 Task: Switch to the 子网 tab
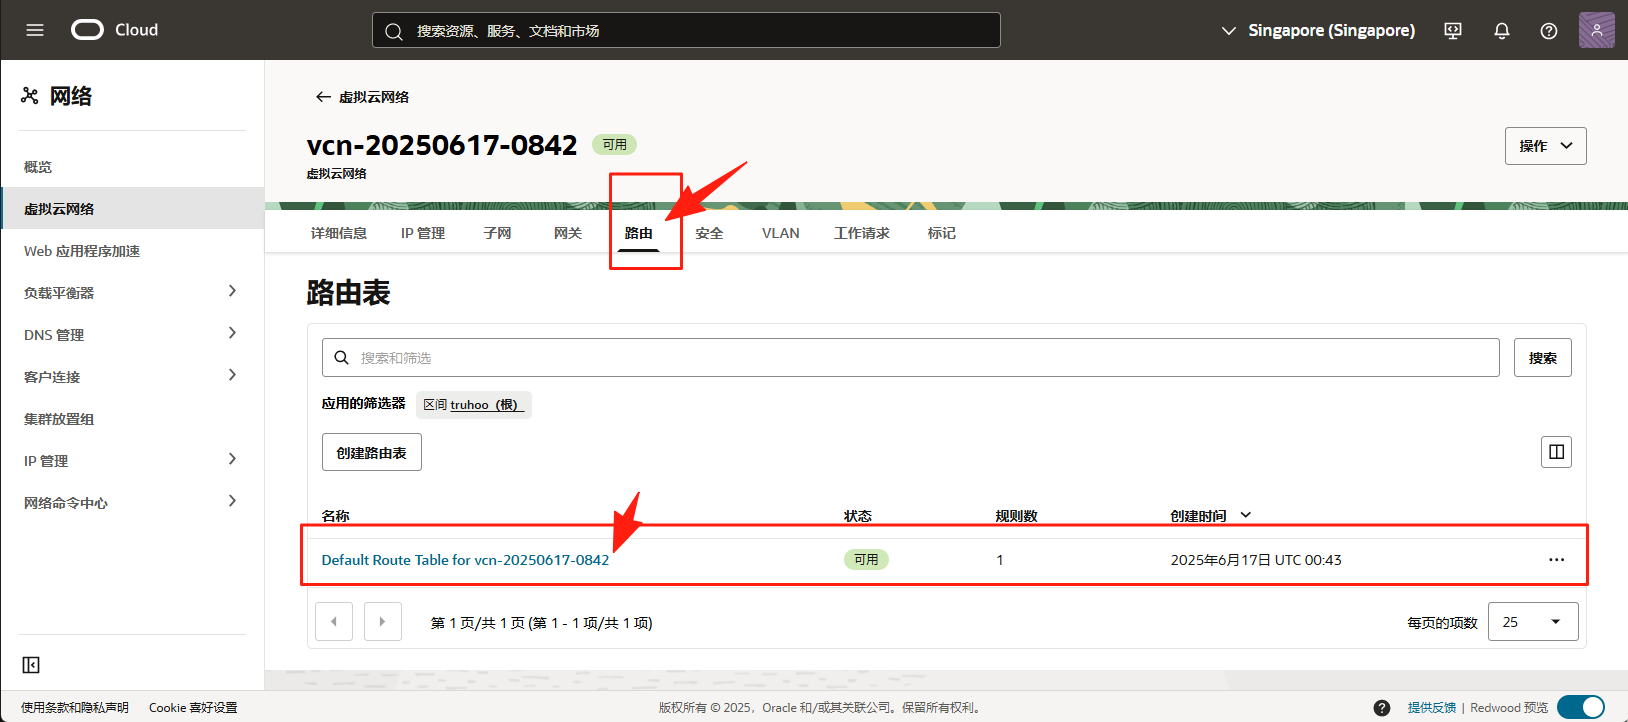[497, 233]
